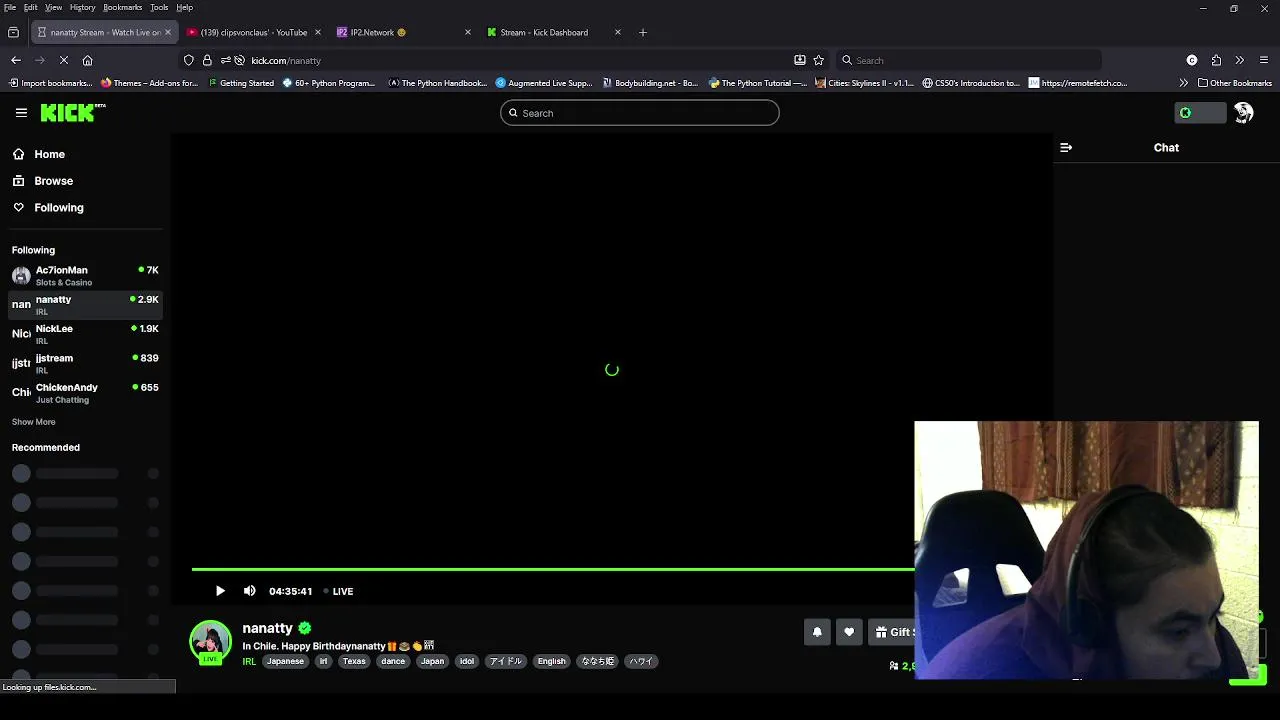This screenshot has width=1280, height=720.
Task: Open the Tools menu
Action: pyautogui.click(x=159, y=7)
